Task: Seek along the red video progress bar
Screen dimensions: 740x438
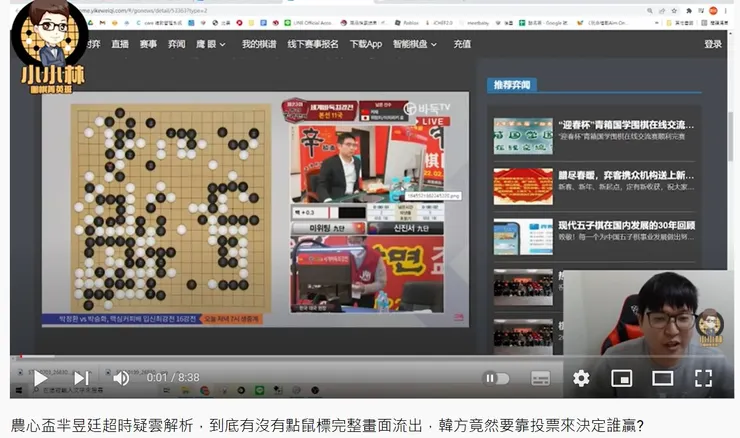Action: pyautogui.click(x=372, y=356)
